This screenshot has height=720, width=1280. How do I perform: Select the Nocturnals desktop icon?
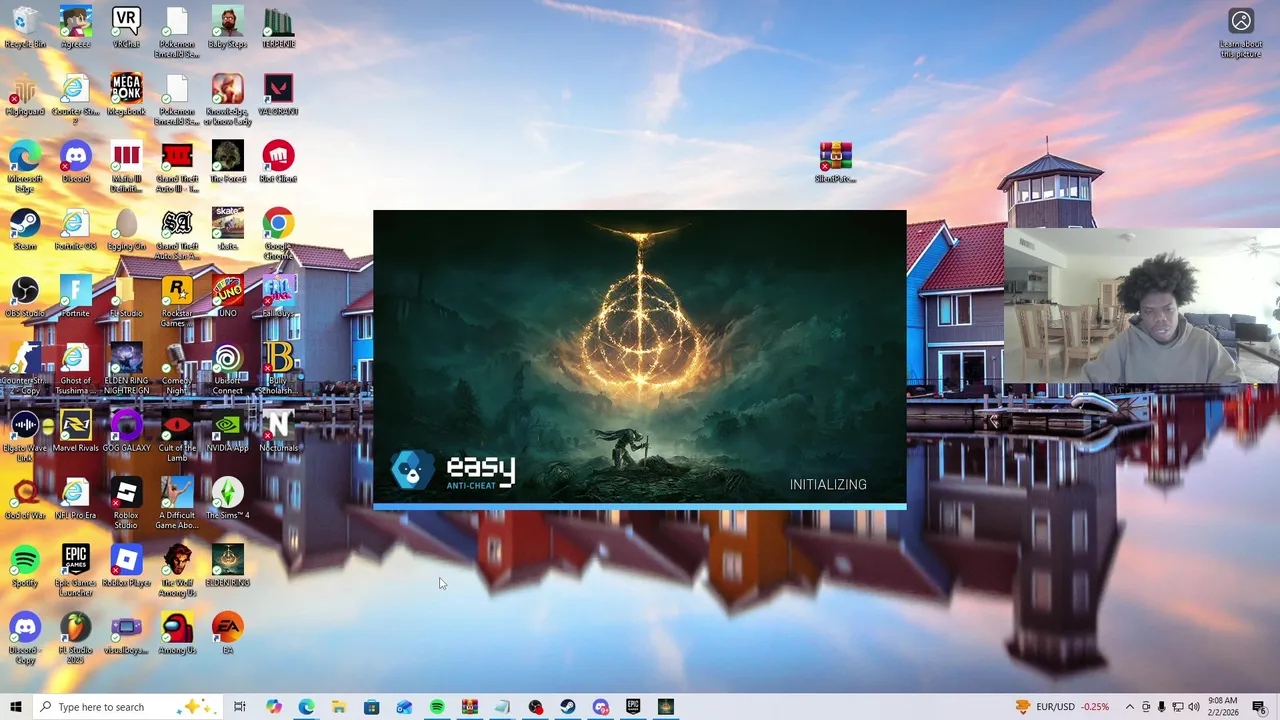278,431
